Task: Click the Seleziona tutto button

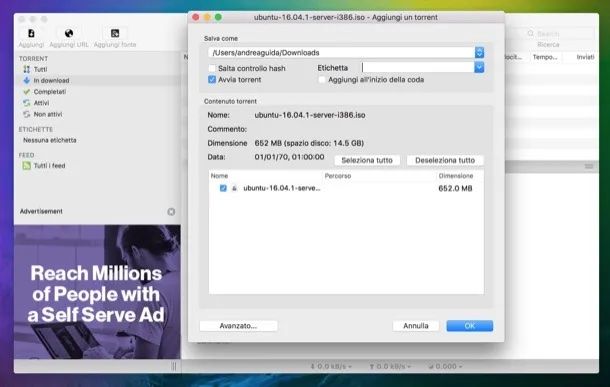Action: [367, 160]
